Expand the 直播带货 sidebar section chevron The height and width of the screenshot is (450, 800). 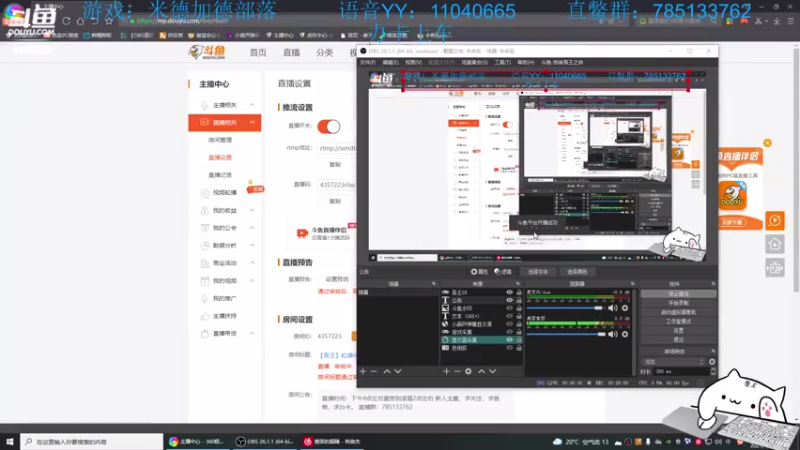[x=252, y=333]
